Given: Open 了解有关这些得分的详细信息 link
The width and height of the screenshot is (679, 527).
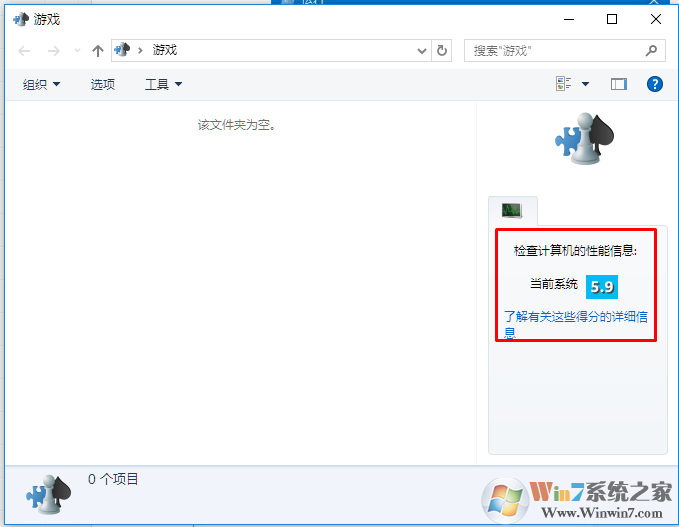Looking at the screenshot, I should (x=576, y=324).
